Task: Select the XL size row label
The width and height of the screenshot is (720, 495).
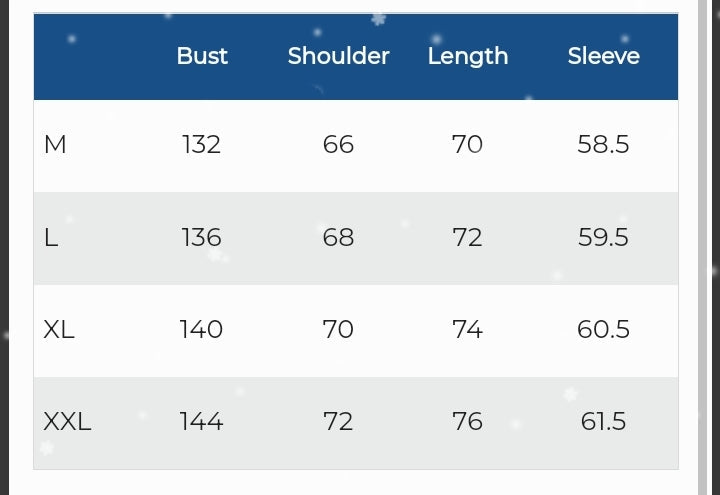Action: click(59, 330)
